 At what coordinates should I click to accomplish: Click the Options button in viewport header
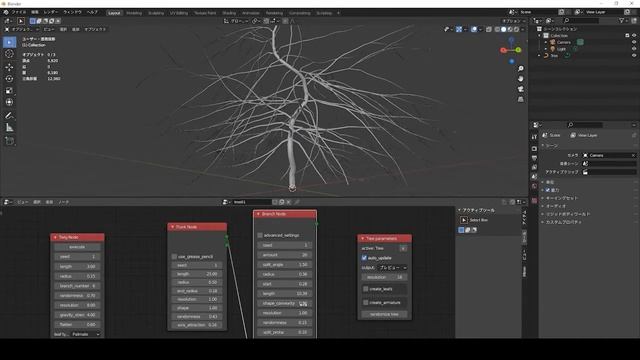[513, 21]
